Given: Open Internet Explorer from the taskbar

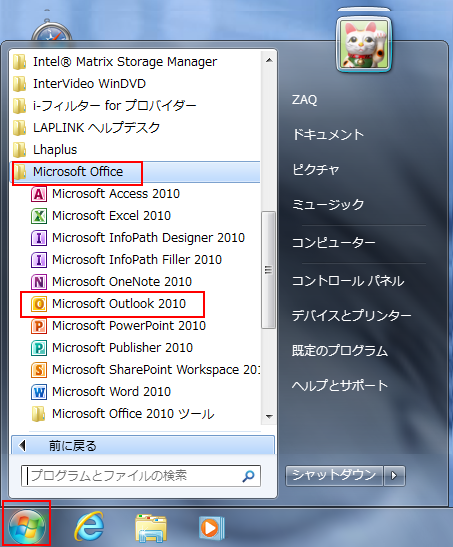Looking at the screenshot, I should click(x=89, y=526).
